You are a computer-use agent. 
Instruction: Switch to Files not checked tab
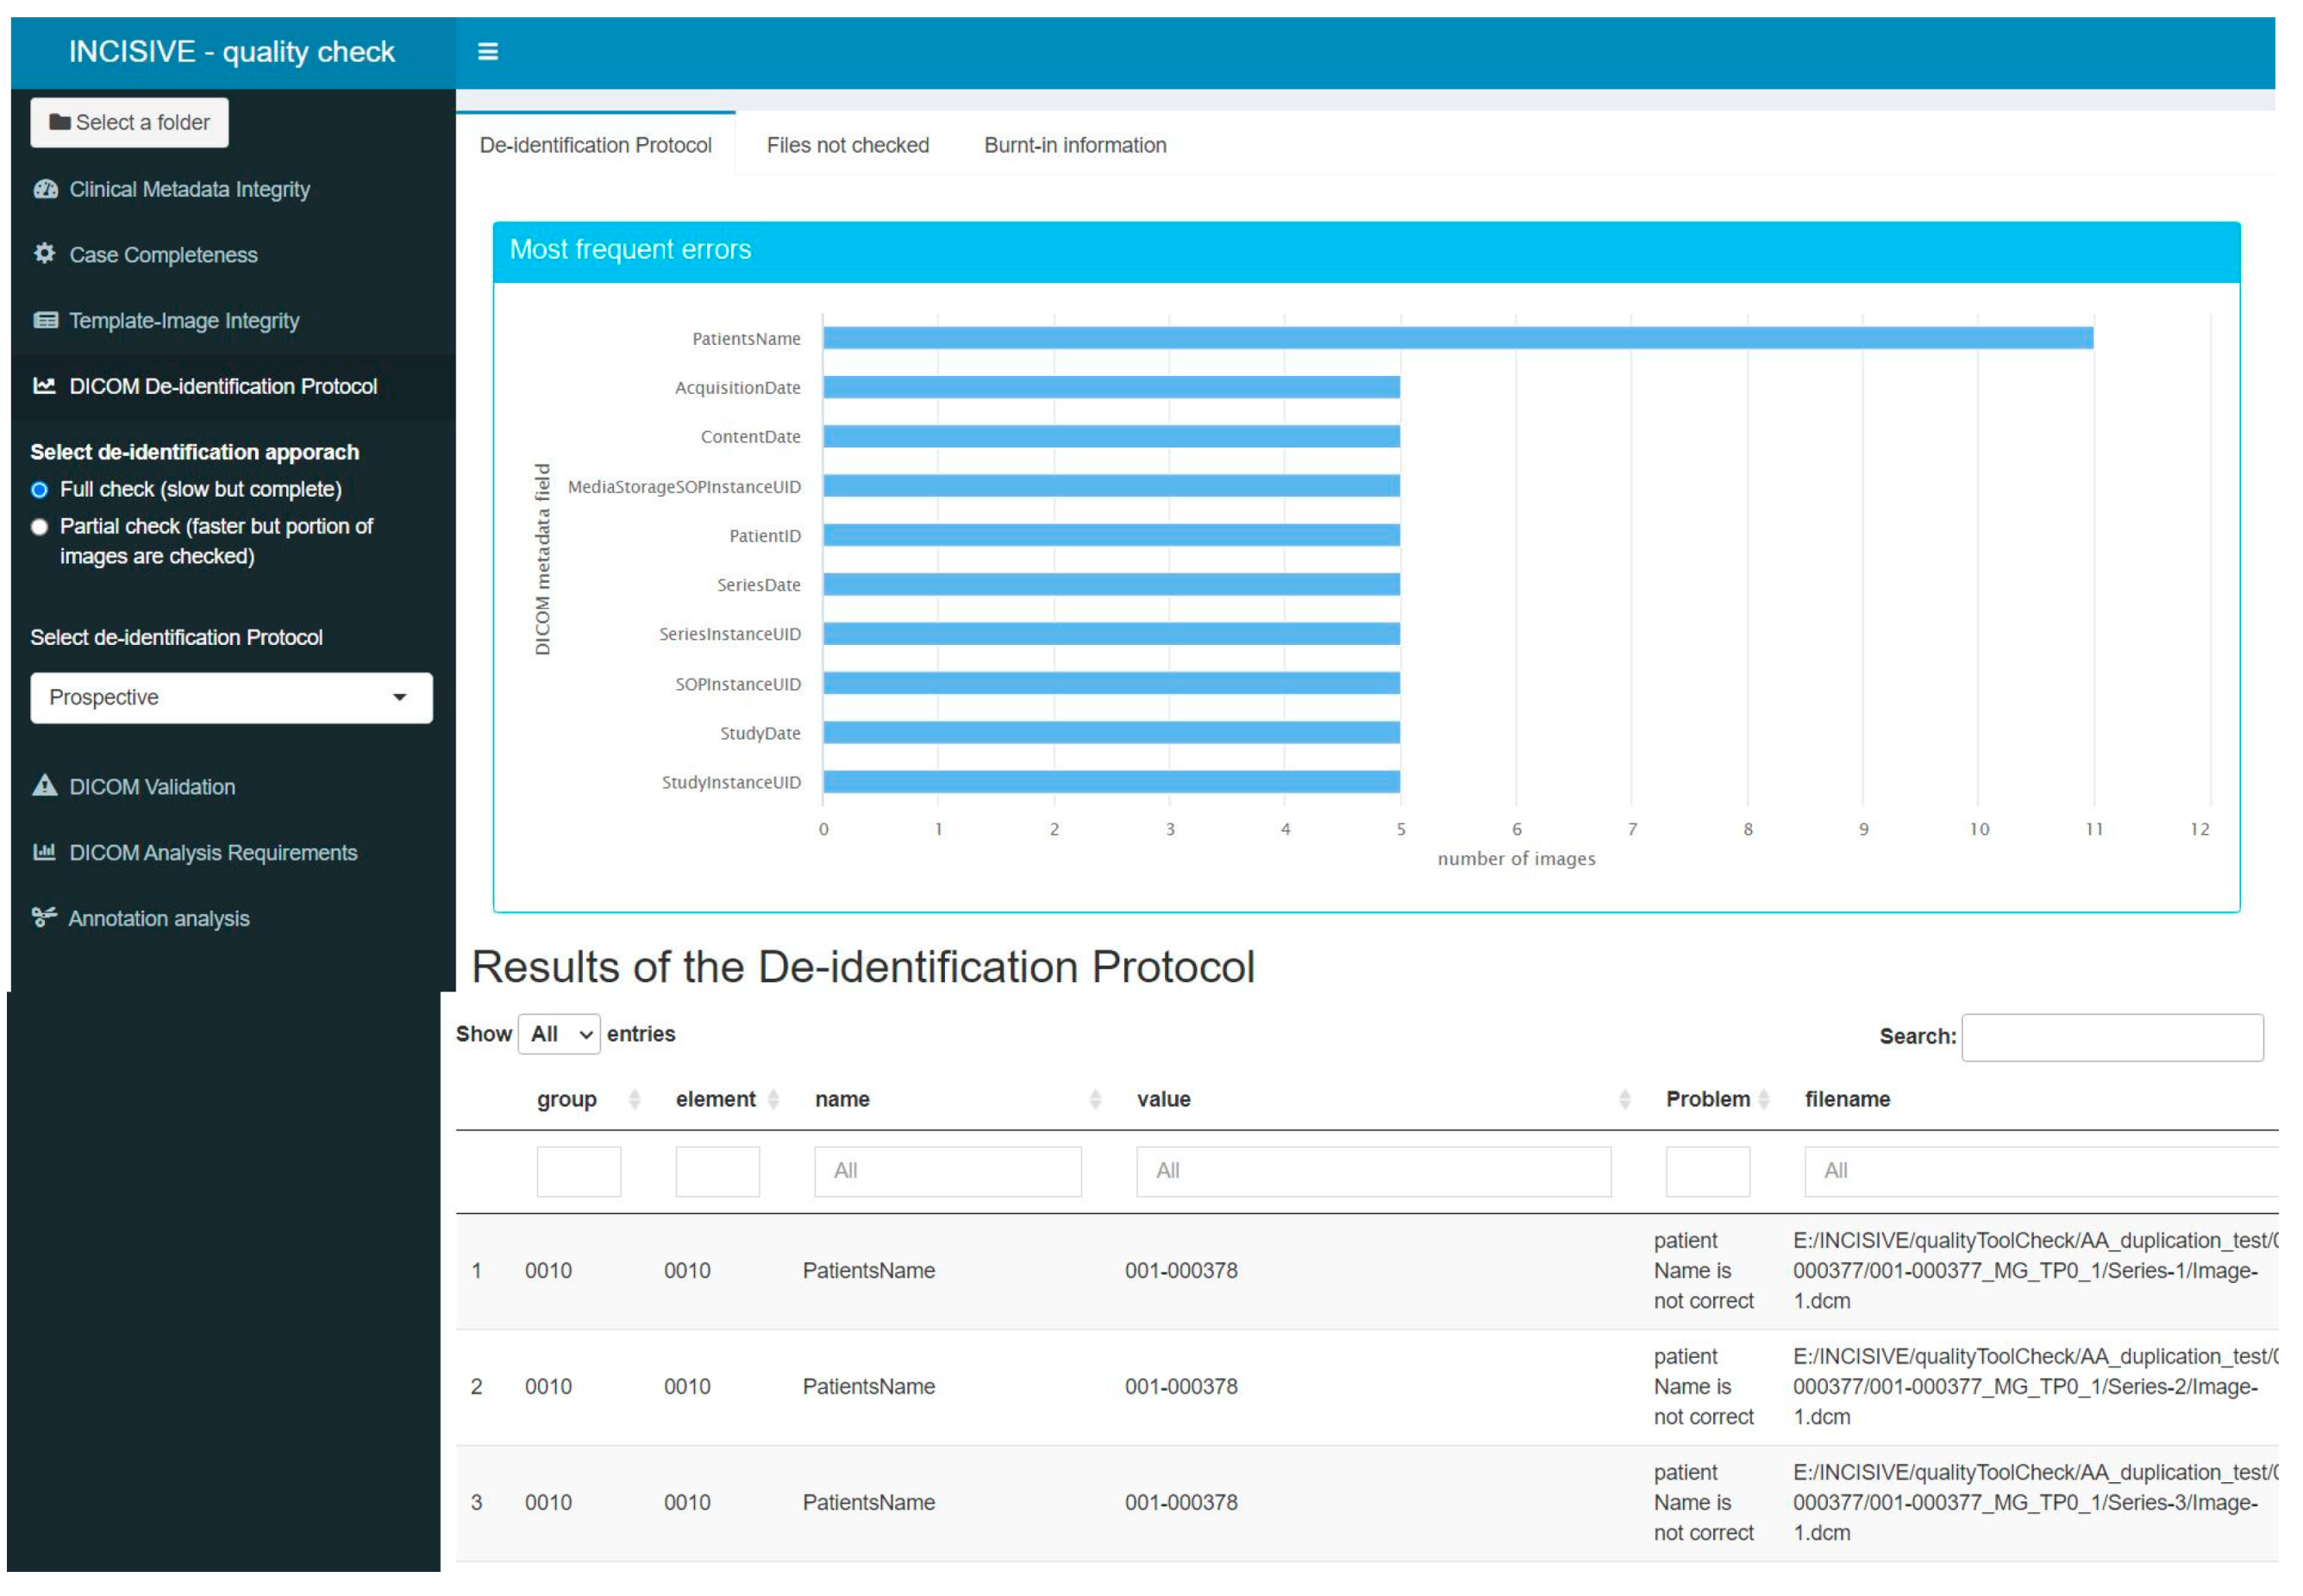click(847, 145)
